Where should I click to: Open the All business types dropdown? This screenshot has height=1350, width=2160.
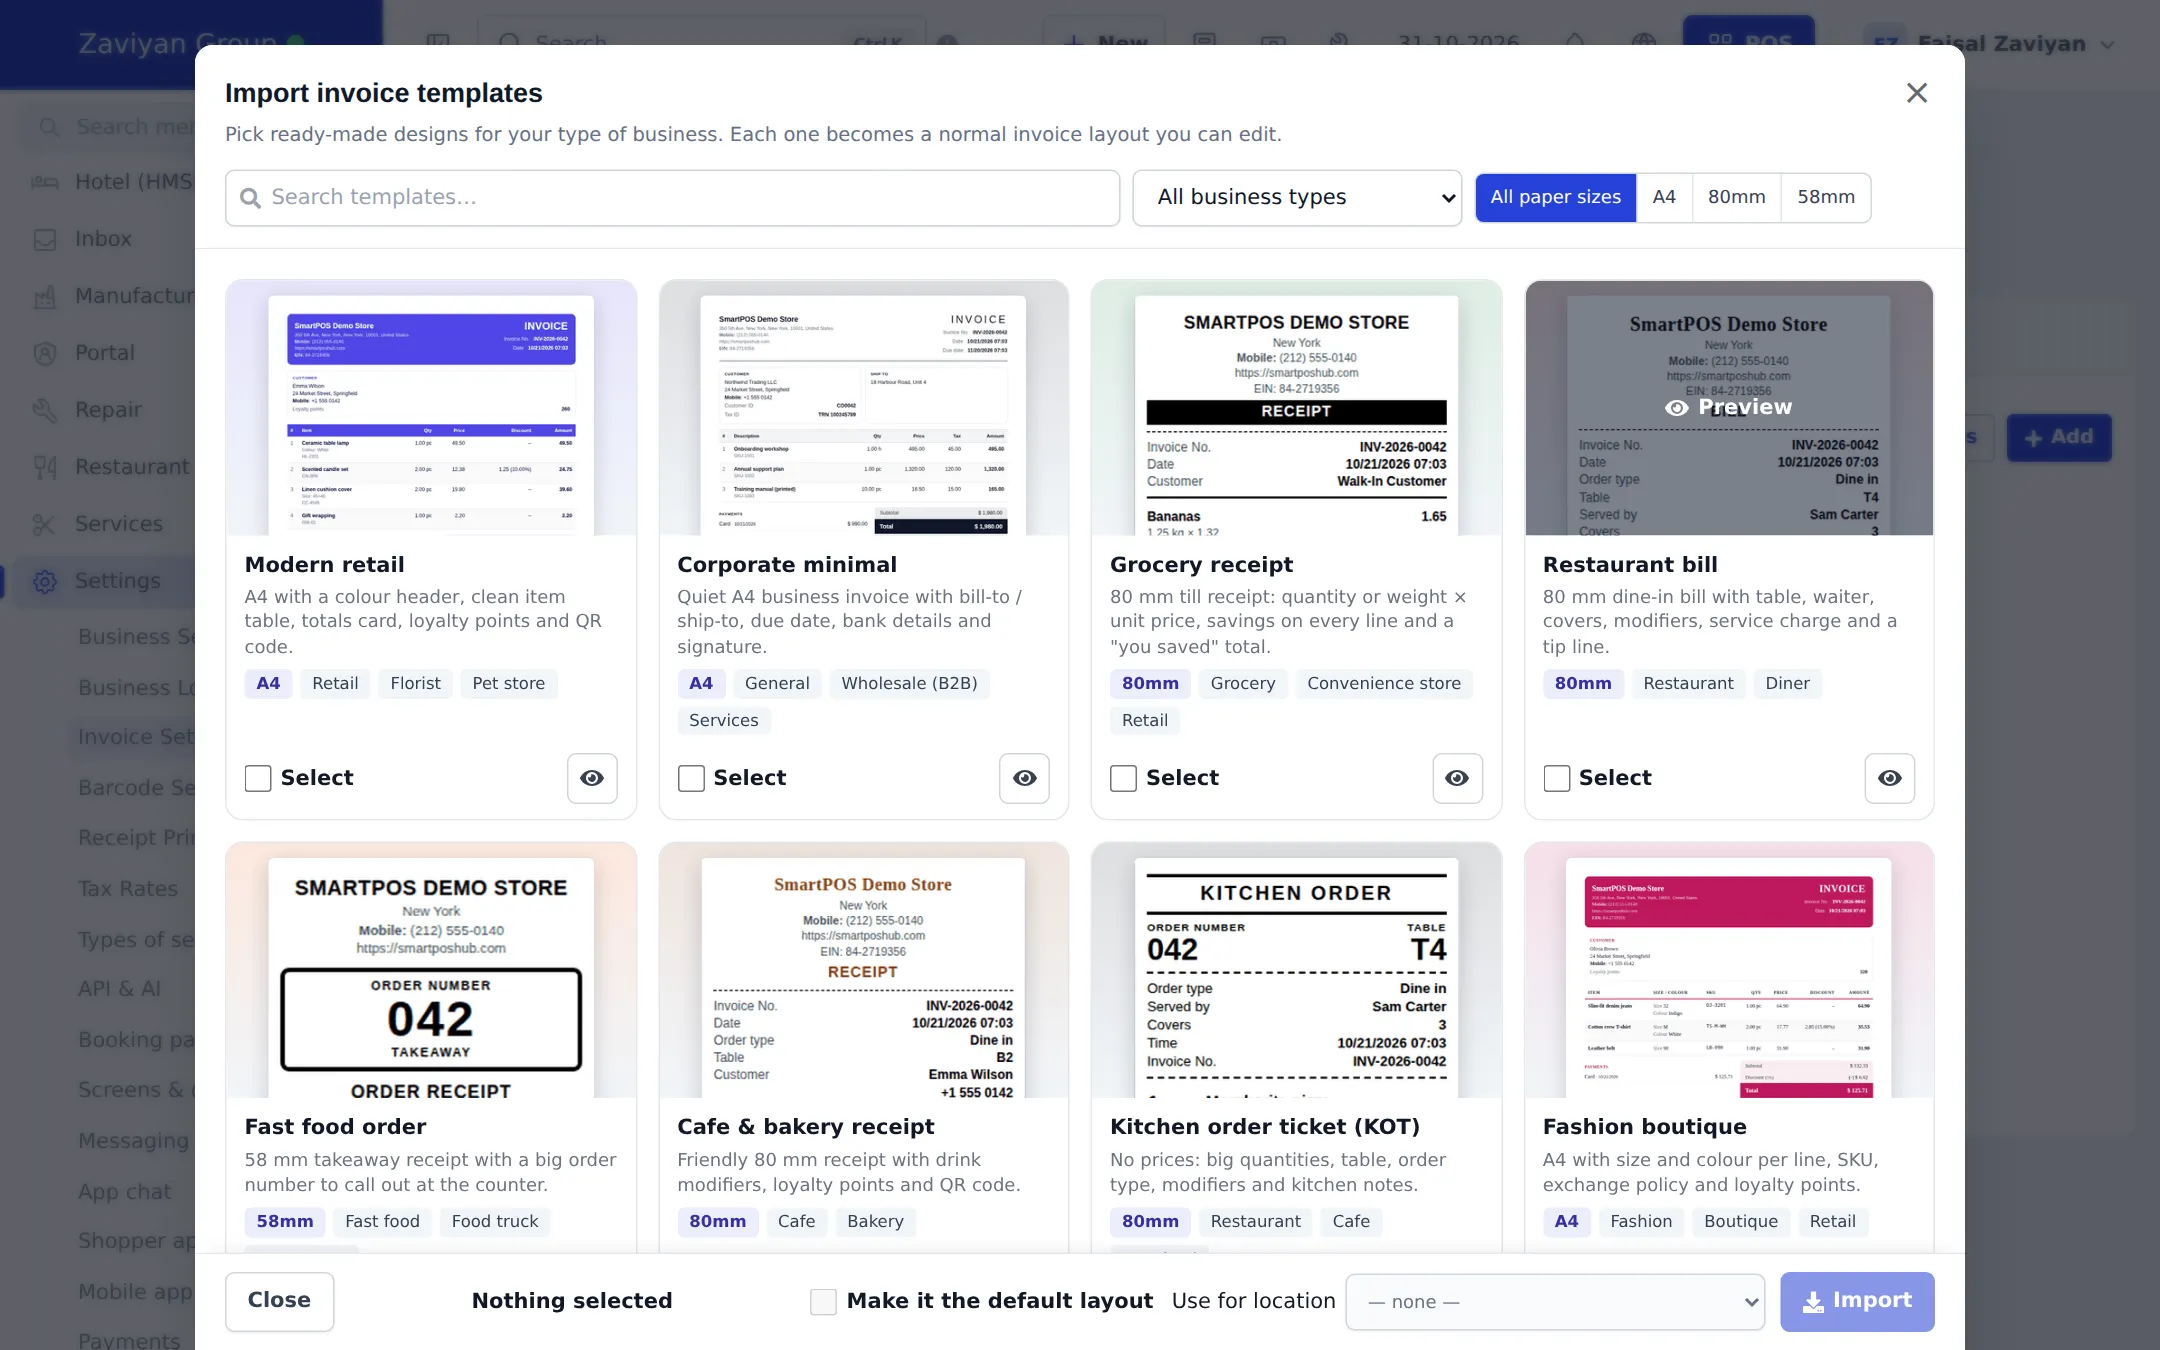[x=1297, y=198]
